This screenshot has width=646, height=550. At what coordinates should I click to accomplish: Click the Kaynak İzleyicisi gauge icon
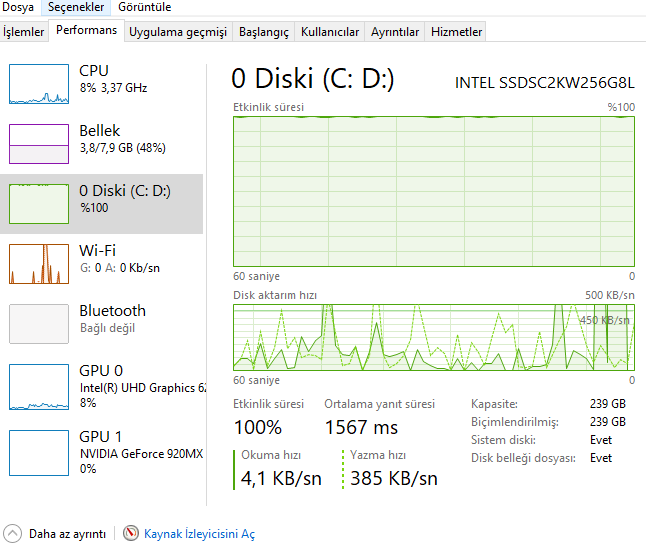coord(131,534)
